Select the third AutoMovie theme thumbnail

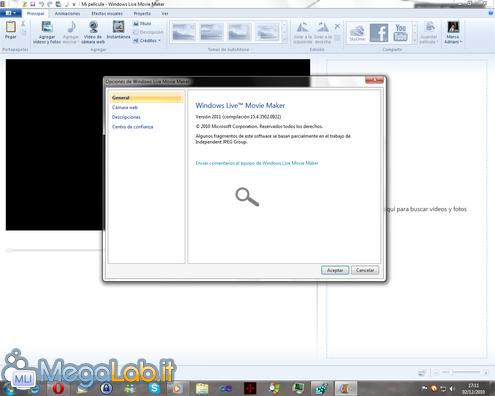coord(239,32)
